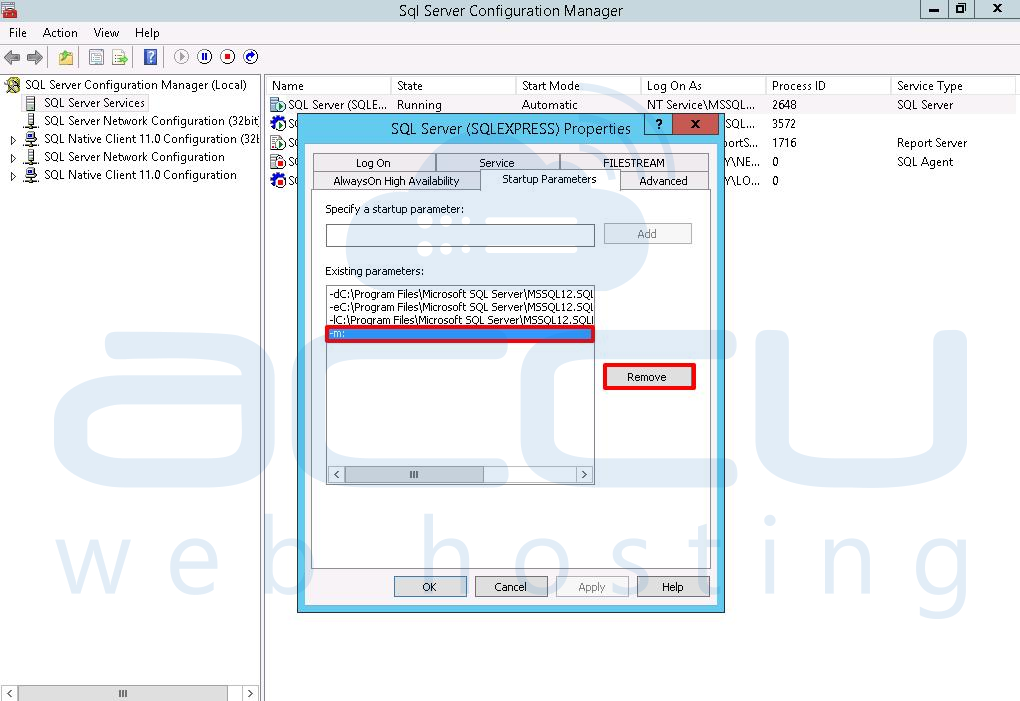Click the tree pane horizontal scrollbar thumb
Viewport: 1020px width, 701px height.
pos(123,693)
